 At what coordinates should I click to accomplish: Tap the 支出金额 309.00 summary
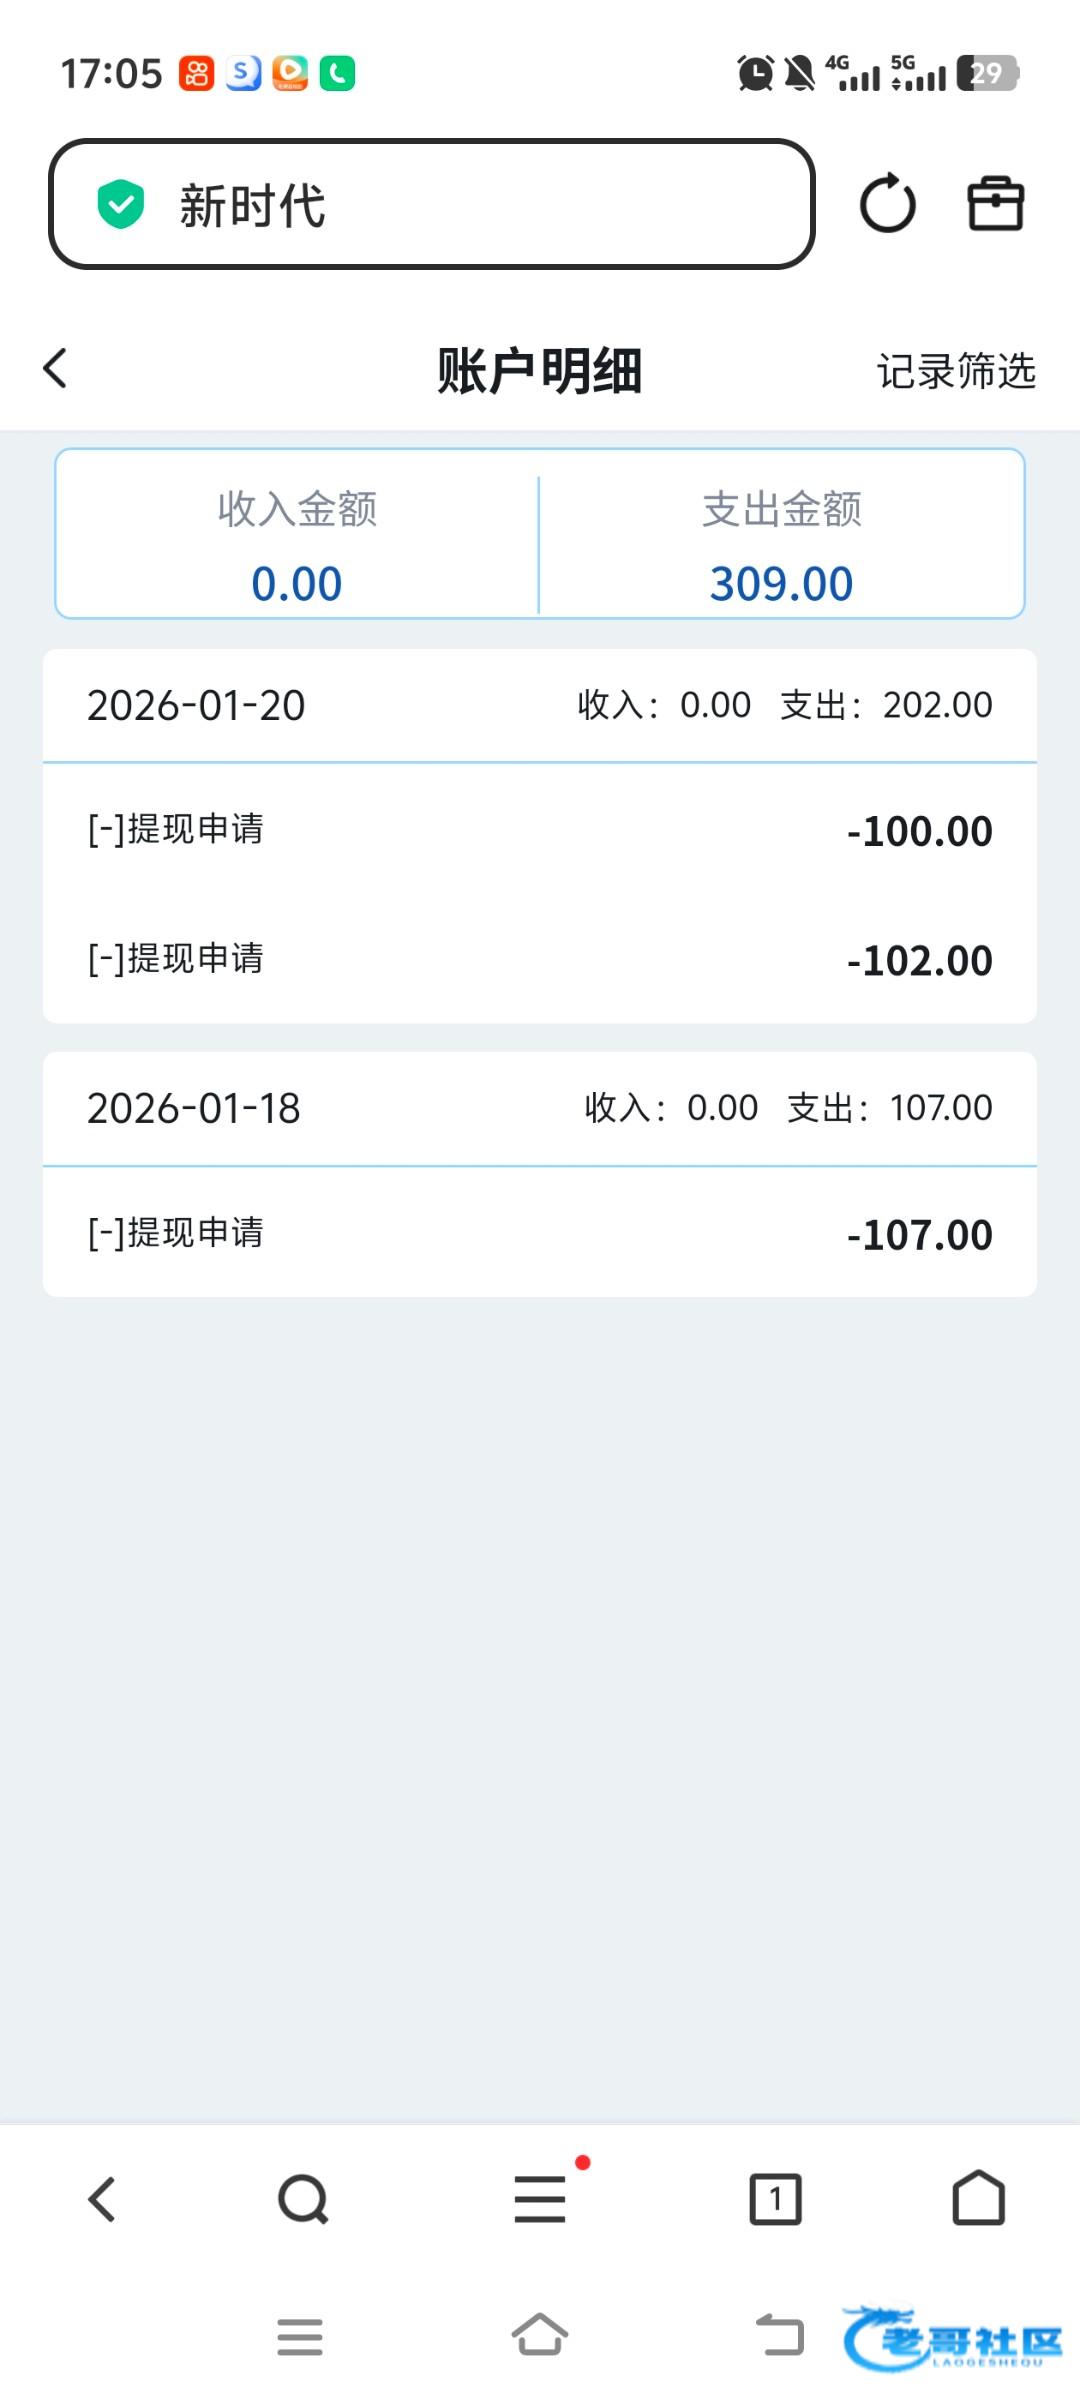(781, 546)
